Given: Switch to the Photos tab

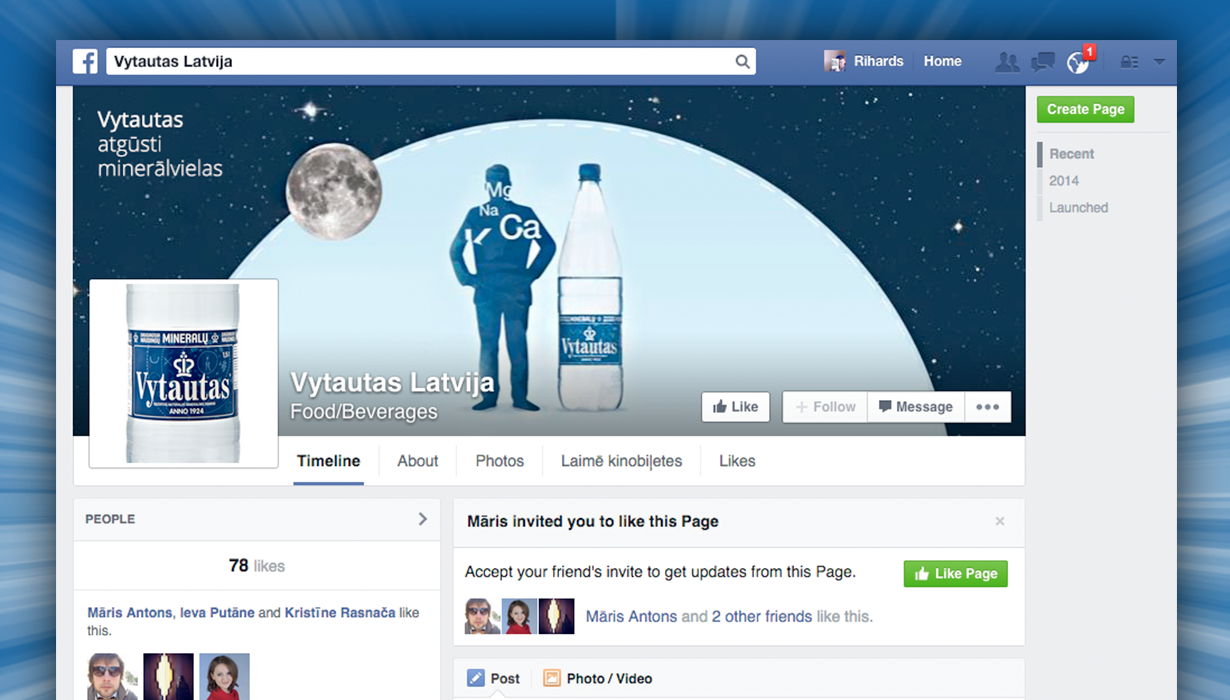Looking at the screenshot, I should coord(499,461).
